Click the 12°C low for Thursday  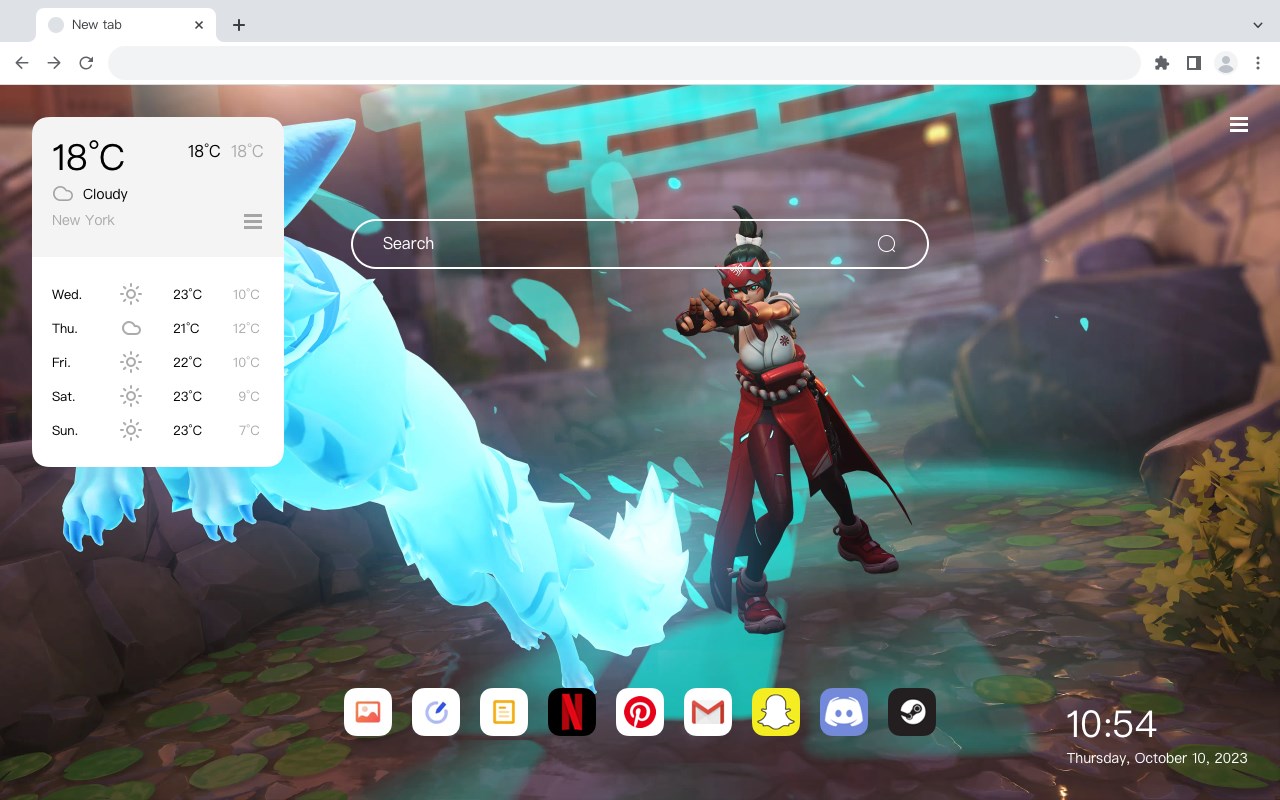pos(246,329)
